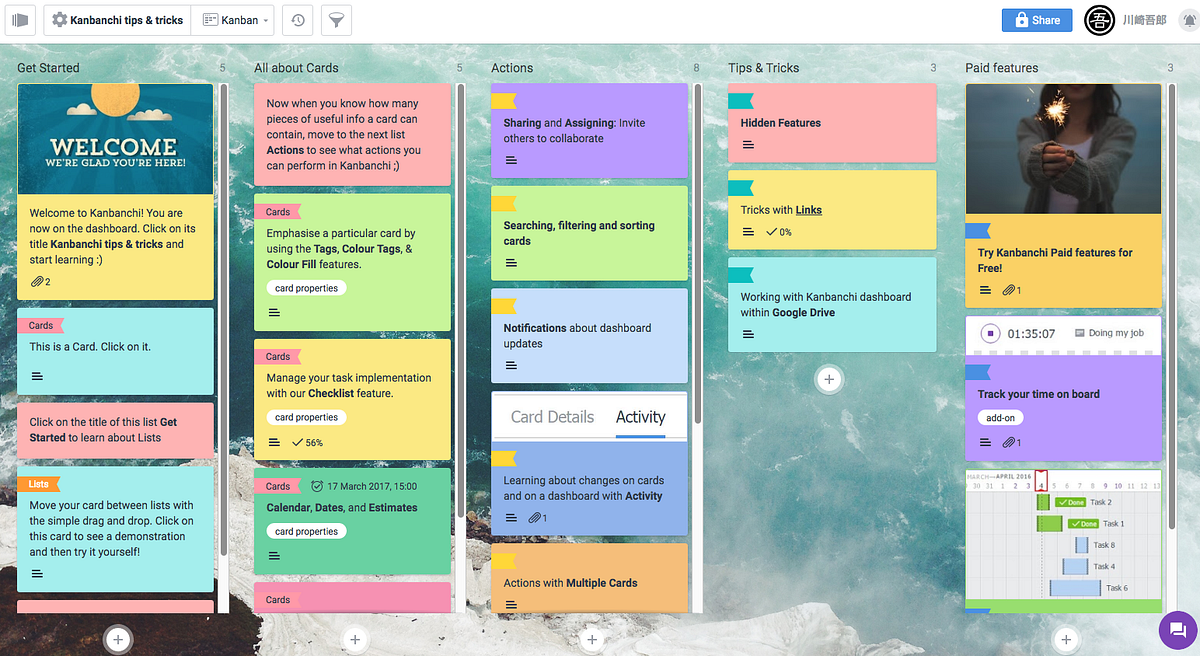Image resolution: width=1200 pixels, height=656 pixels.
Task: Add a card to Get Started list
Action: 118,639
